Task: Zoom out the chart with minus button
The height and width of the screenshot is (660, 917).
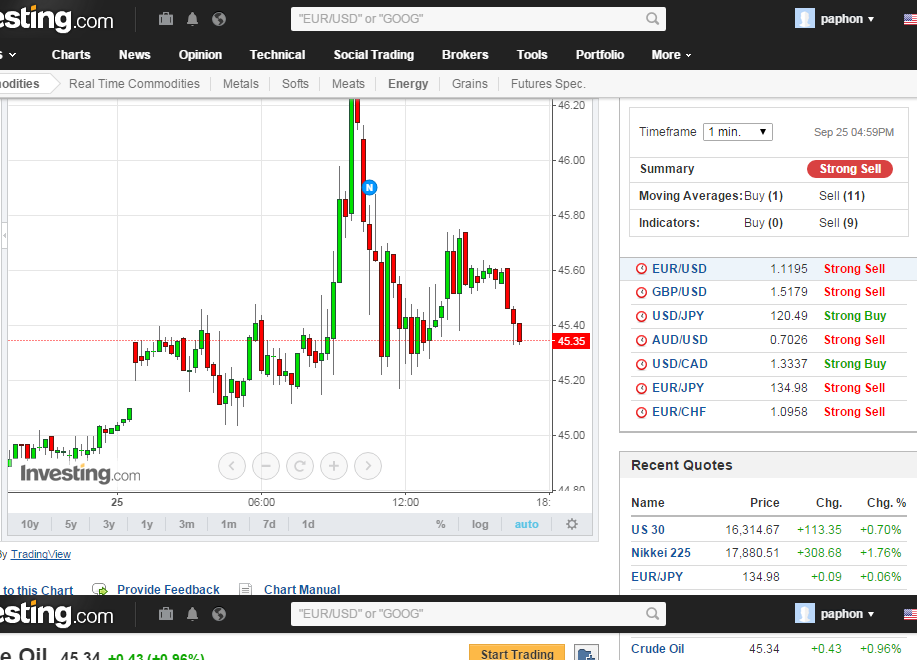Action: 266,466
